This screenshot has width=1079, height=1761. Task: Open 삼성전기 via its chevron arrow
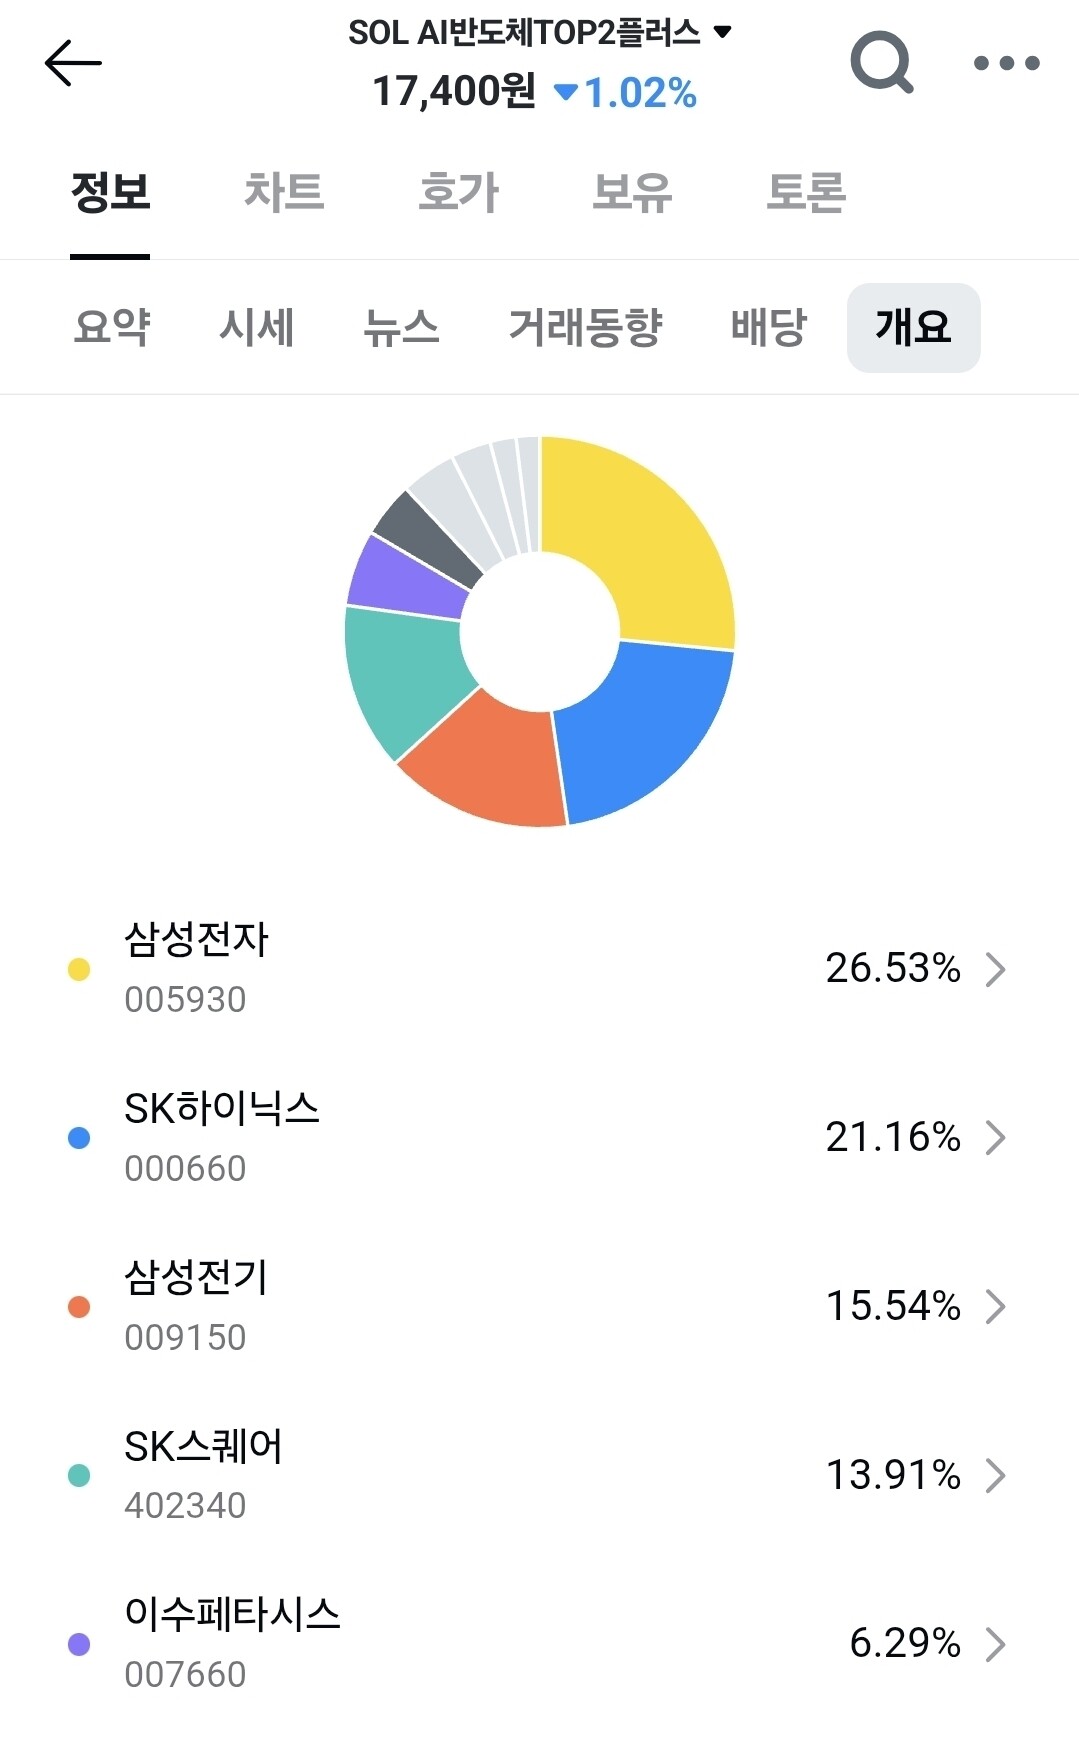995,1306
